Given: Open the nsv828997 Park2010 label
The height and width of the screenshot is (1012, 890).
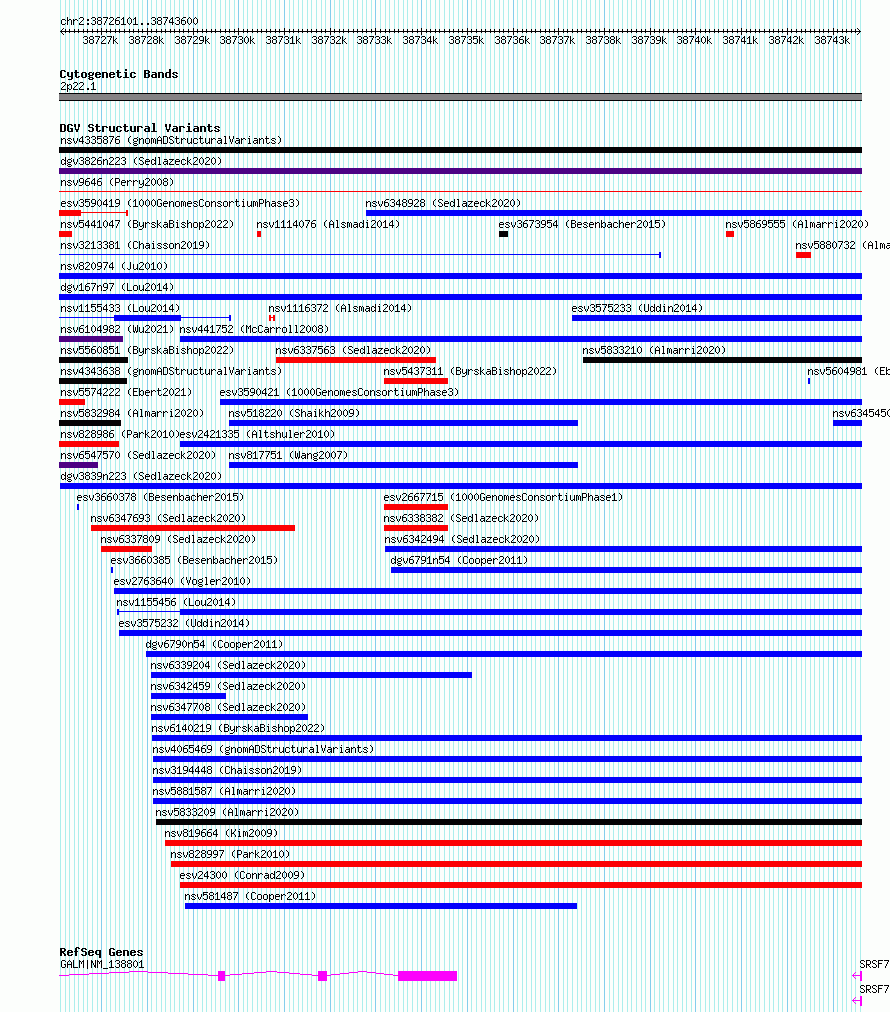Looking at the screenshot, I should [x=230, y=853].
